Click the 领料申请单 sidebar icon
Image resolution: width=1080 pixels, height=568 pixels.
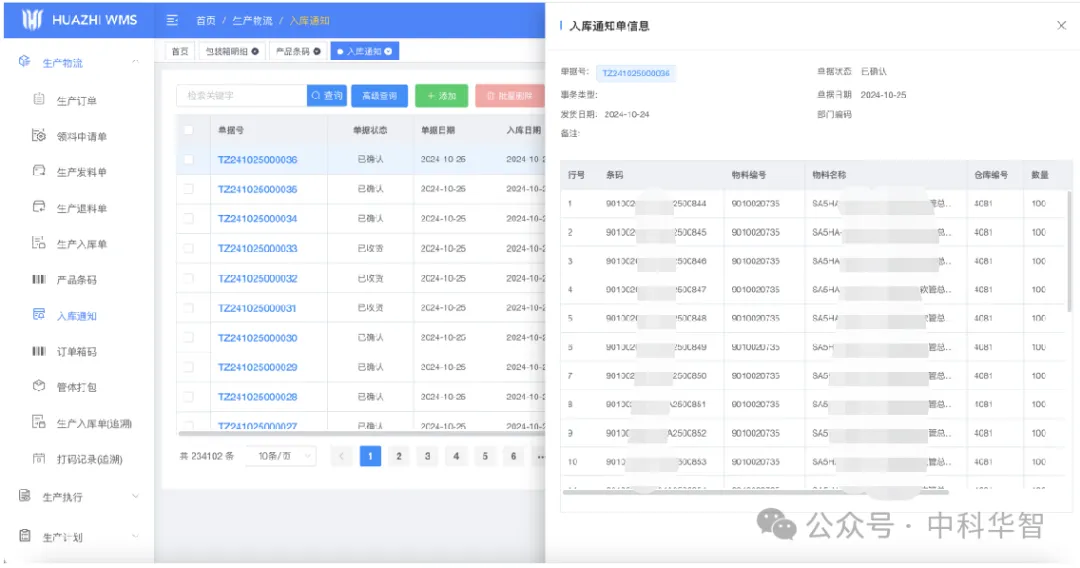[x=39, y=136]
